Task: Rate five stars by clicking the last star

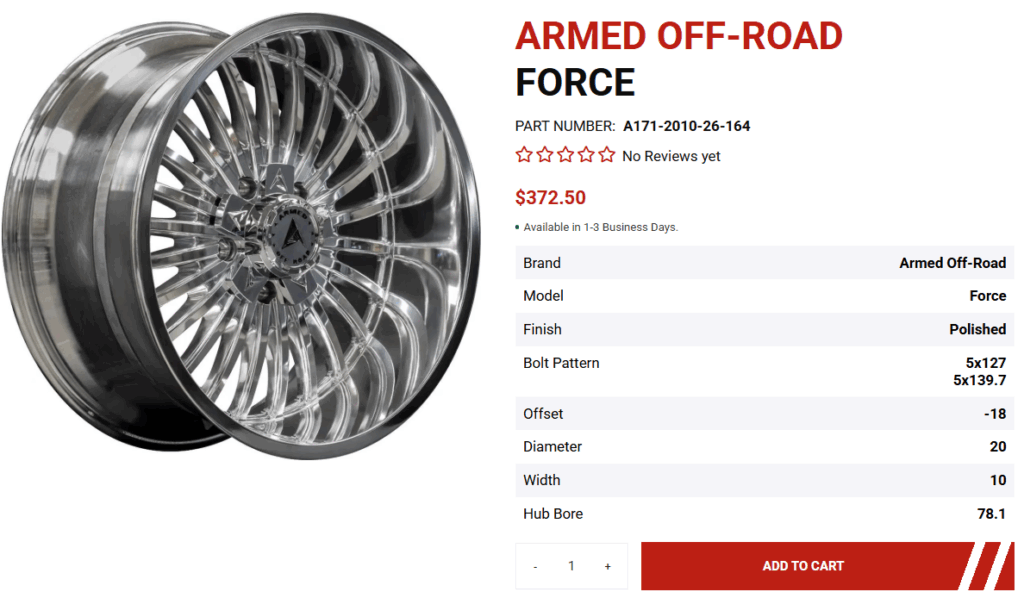Action: (x=607, y=155)
